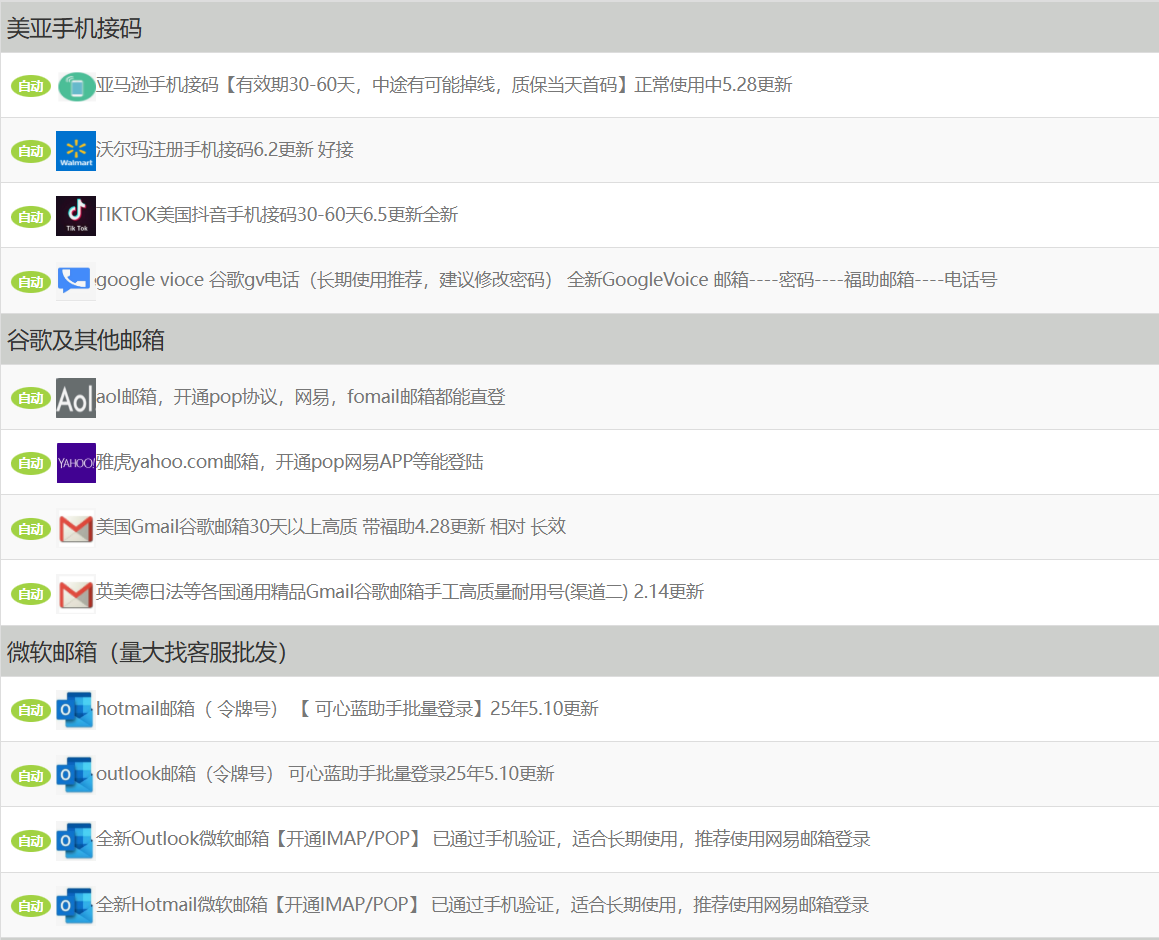Click the 自动 badge for 全新Hotmail微软邮箱
Viewport: 1159px width, 940px height.
click(30, 905)
